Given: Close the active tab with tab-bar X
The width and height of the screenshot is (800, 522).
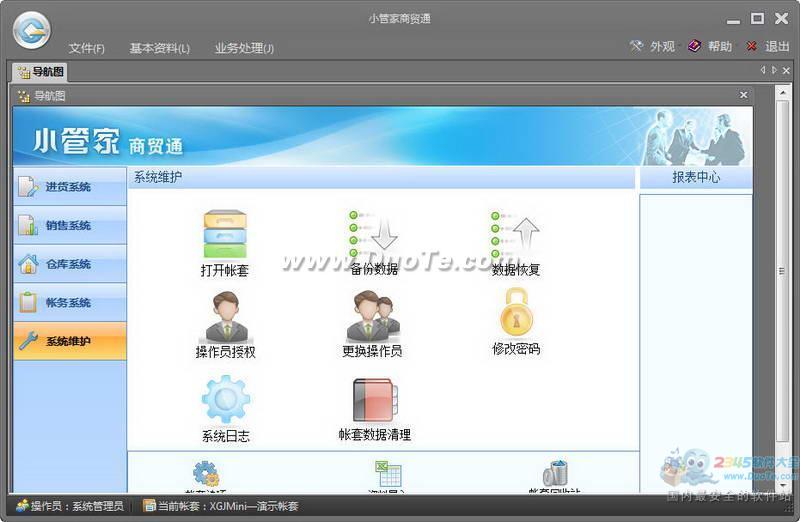Looking at the screenshot, I should click(786, 70).
